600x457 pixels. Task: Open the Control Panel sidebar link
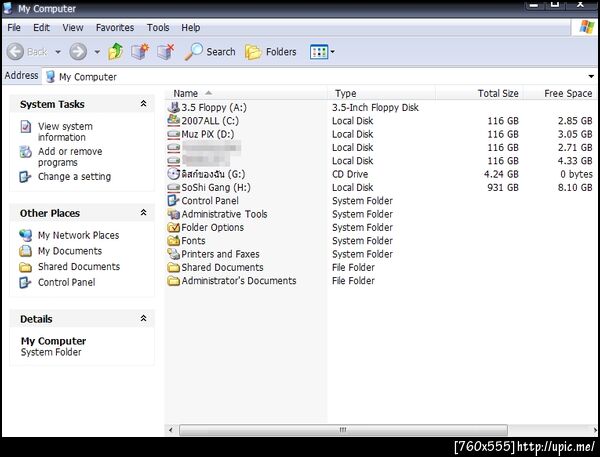coord(67,282)
